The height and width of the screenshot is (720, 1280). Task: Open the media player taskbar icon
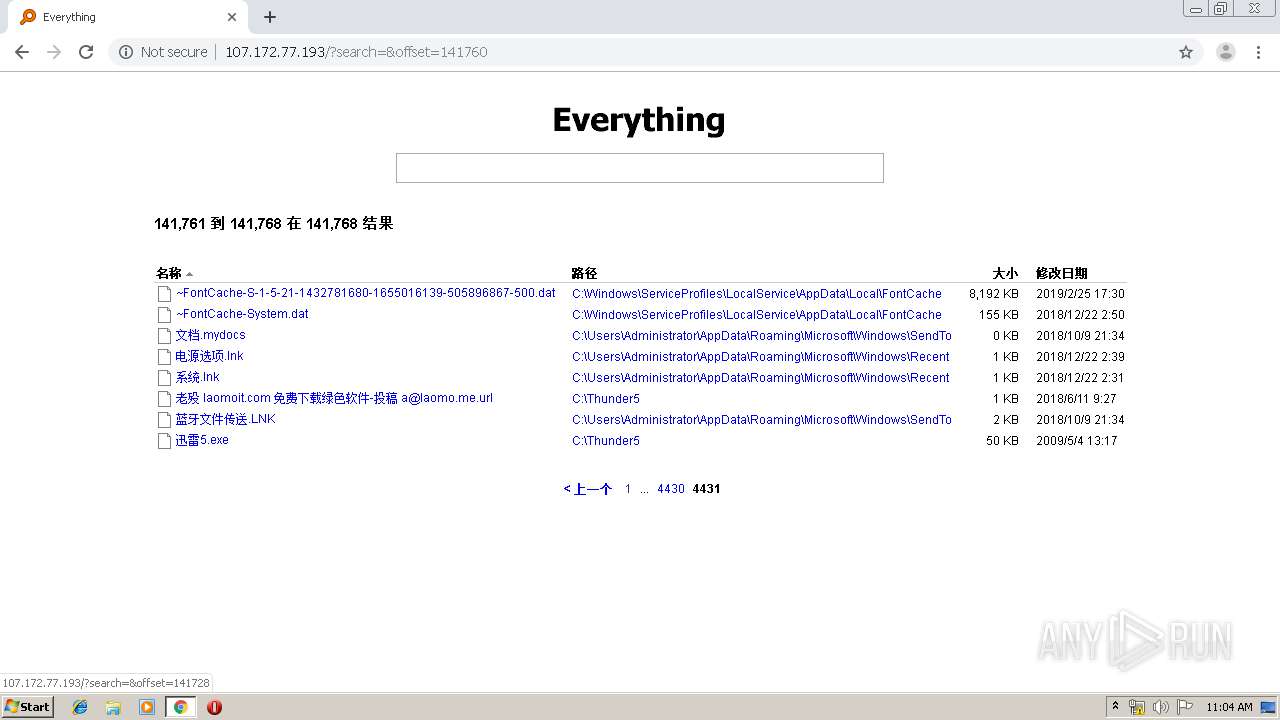[147, 707]
